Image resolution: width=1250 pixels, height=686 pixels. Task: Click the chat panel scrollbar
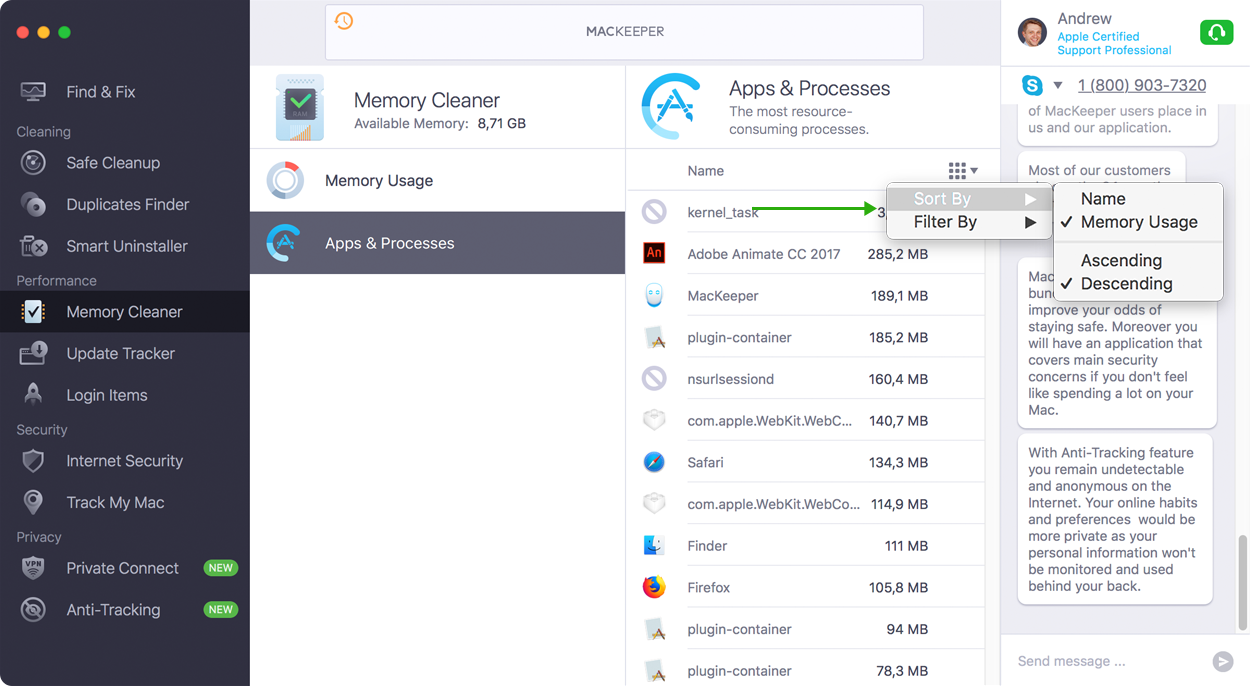(1244, 583)
